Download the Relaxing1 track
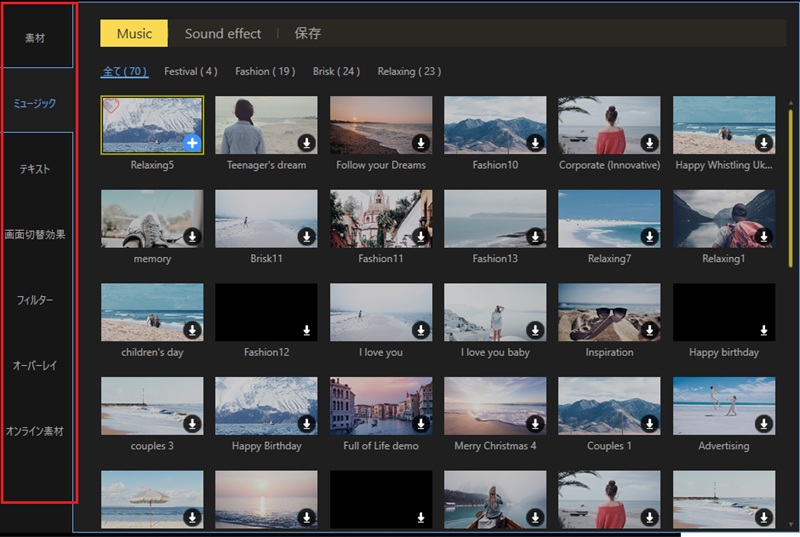This screenshot has width=800, height=537. [x=764, y=236]
